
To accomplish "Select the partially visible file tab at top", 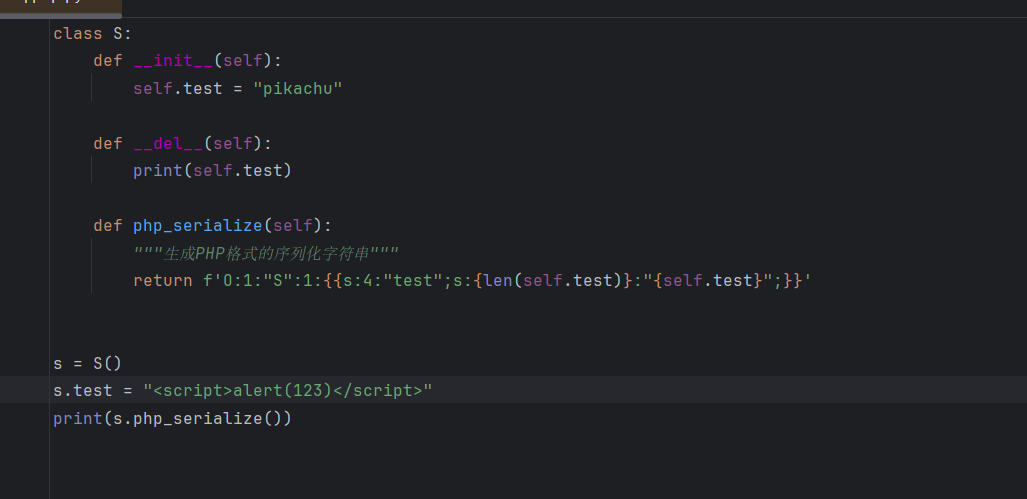I will point(60,7).
